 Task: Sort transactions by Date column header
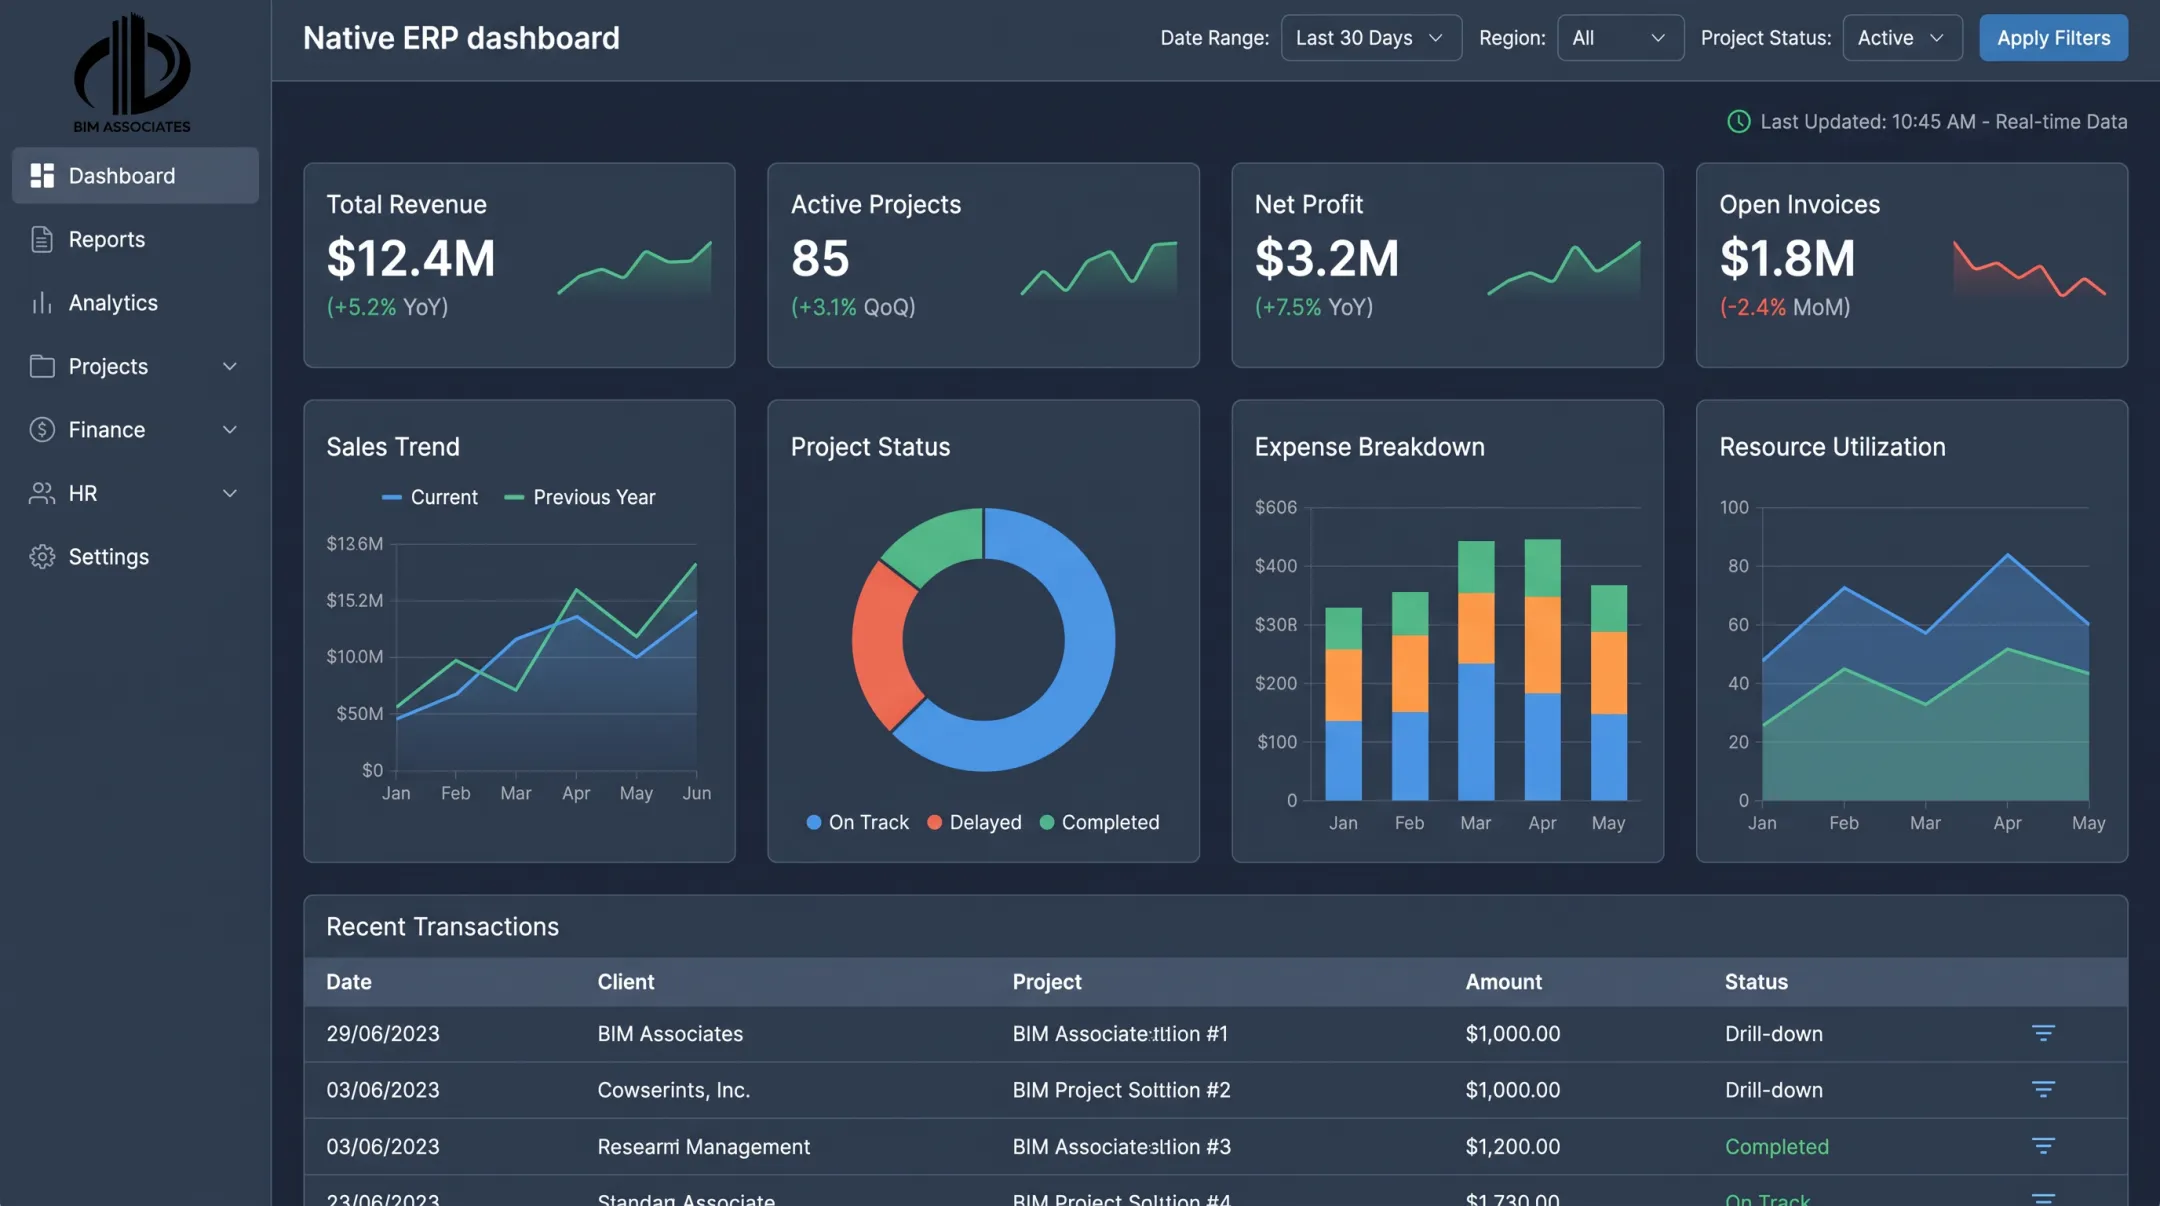349,982
